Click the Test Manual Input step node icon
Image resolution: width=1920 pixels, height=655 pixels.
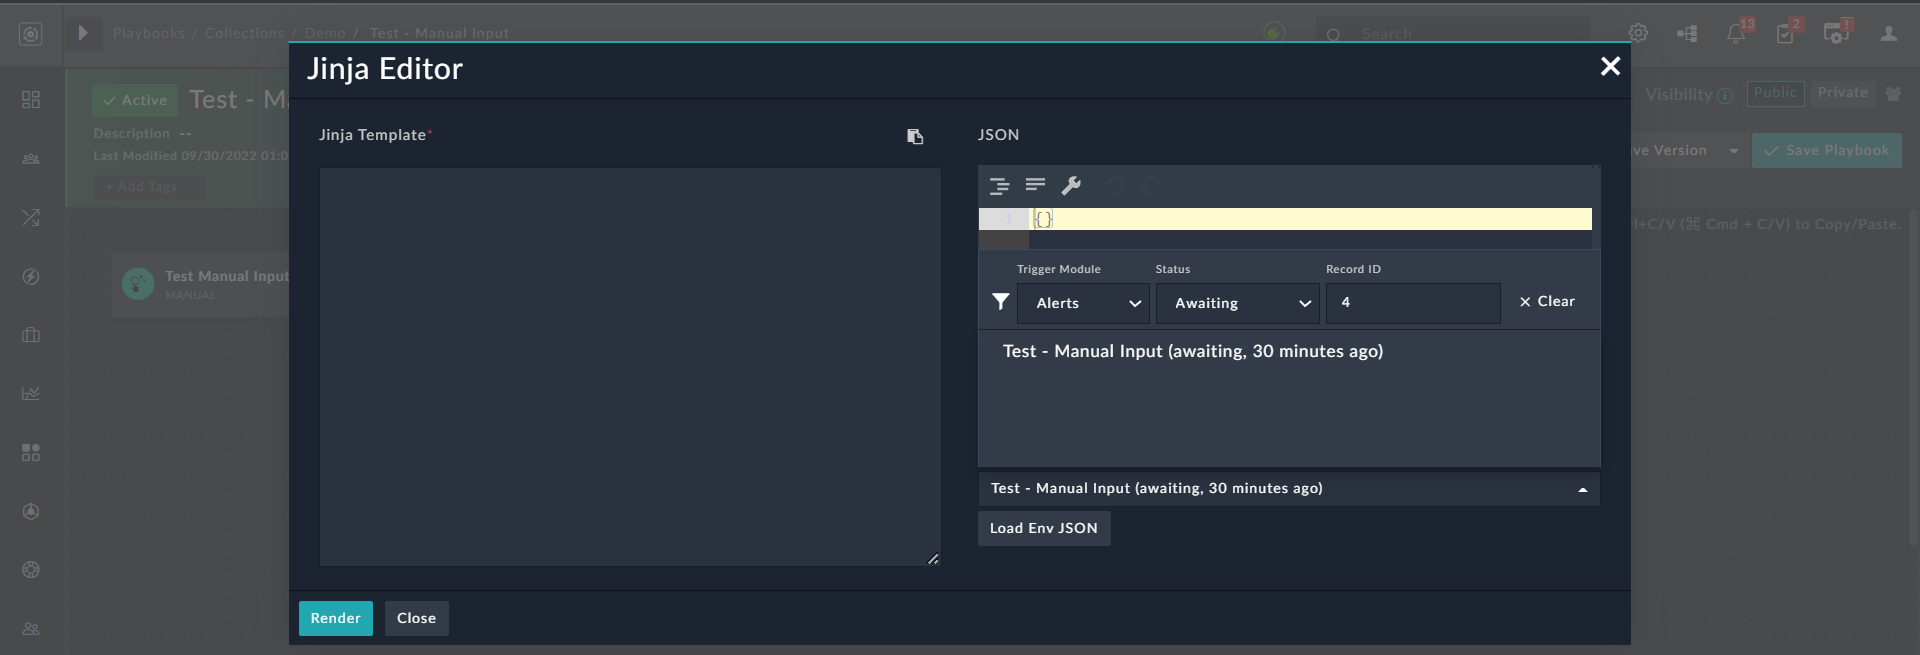point(138,284)
